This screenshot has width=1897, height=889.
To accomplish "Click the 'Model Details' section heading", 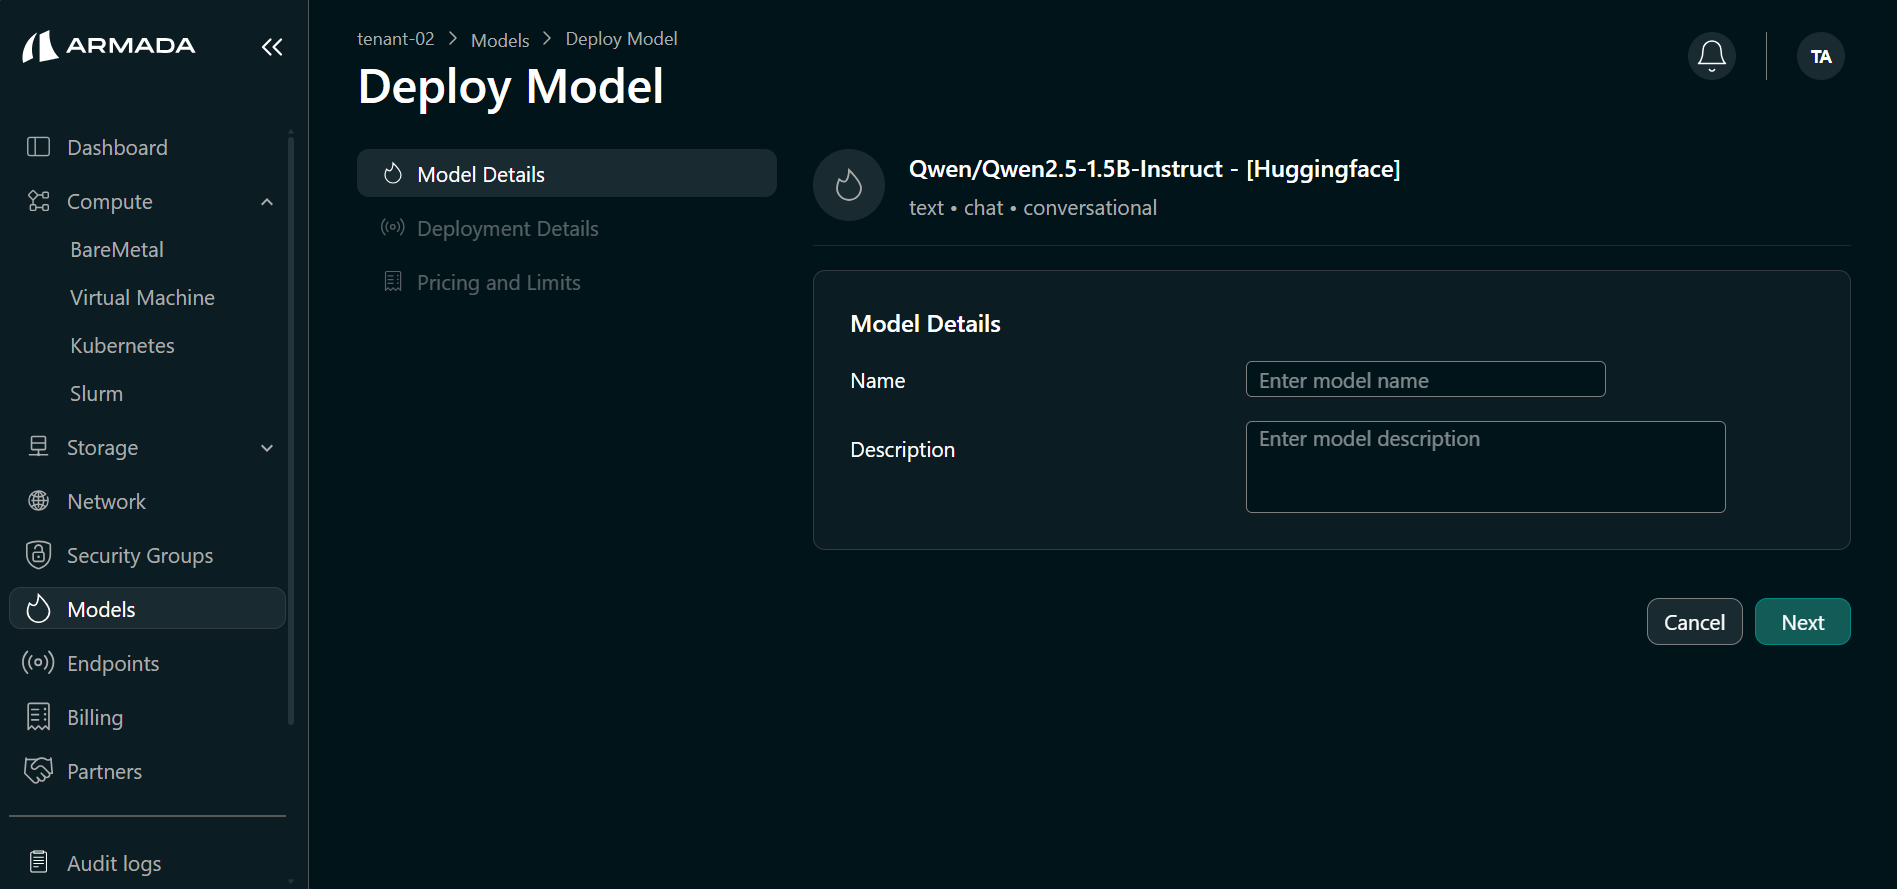I will (925, 324).
